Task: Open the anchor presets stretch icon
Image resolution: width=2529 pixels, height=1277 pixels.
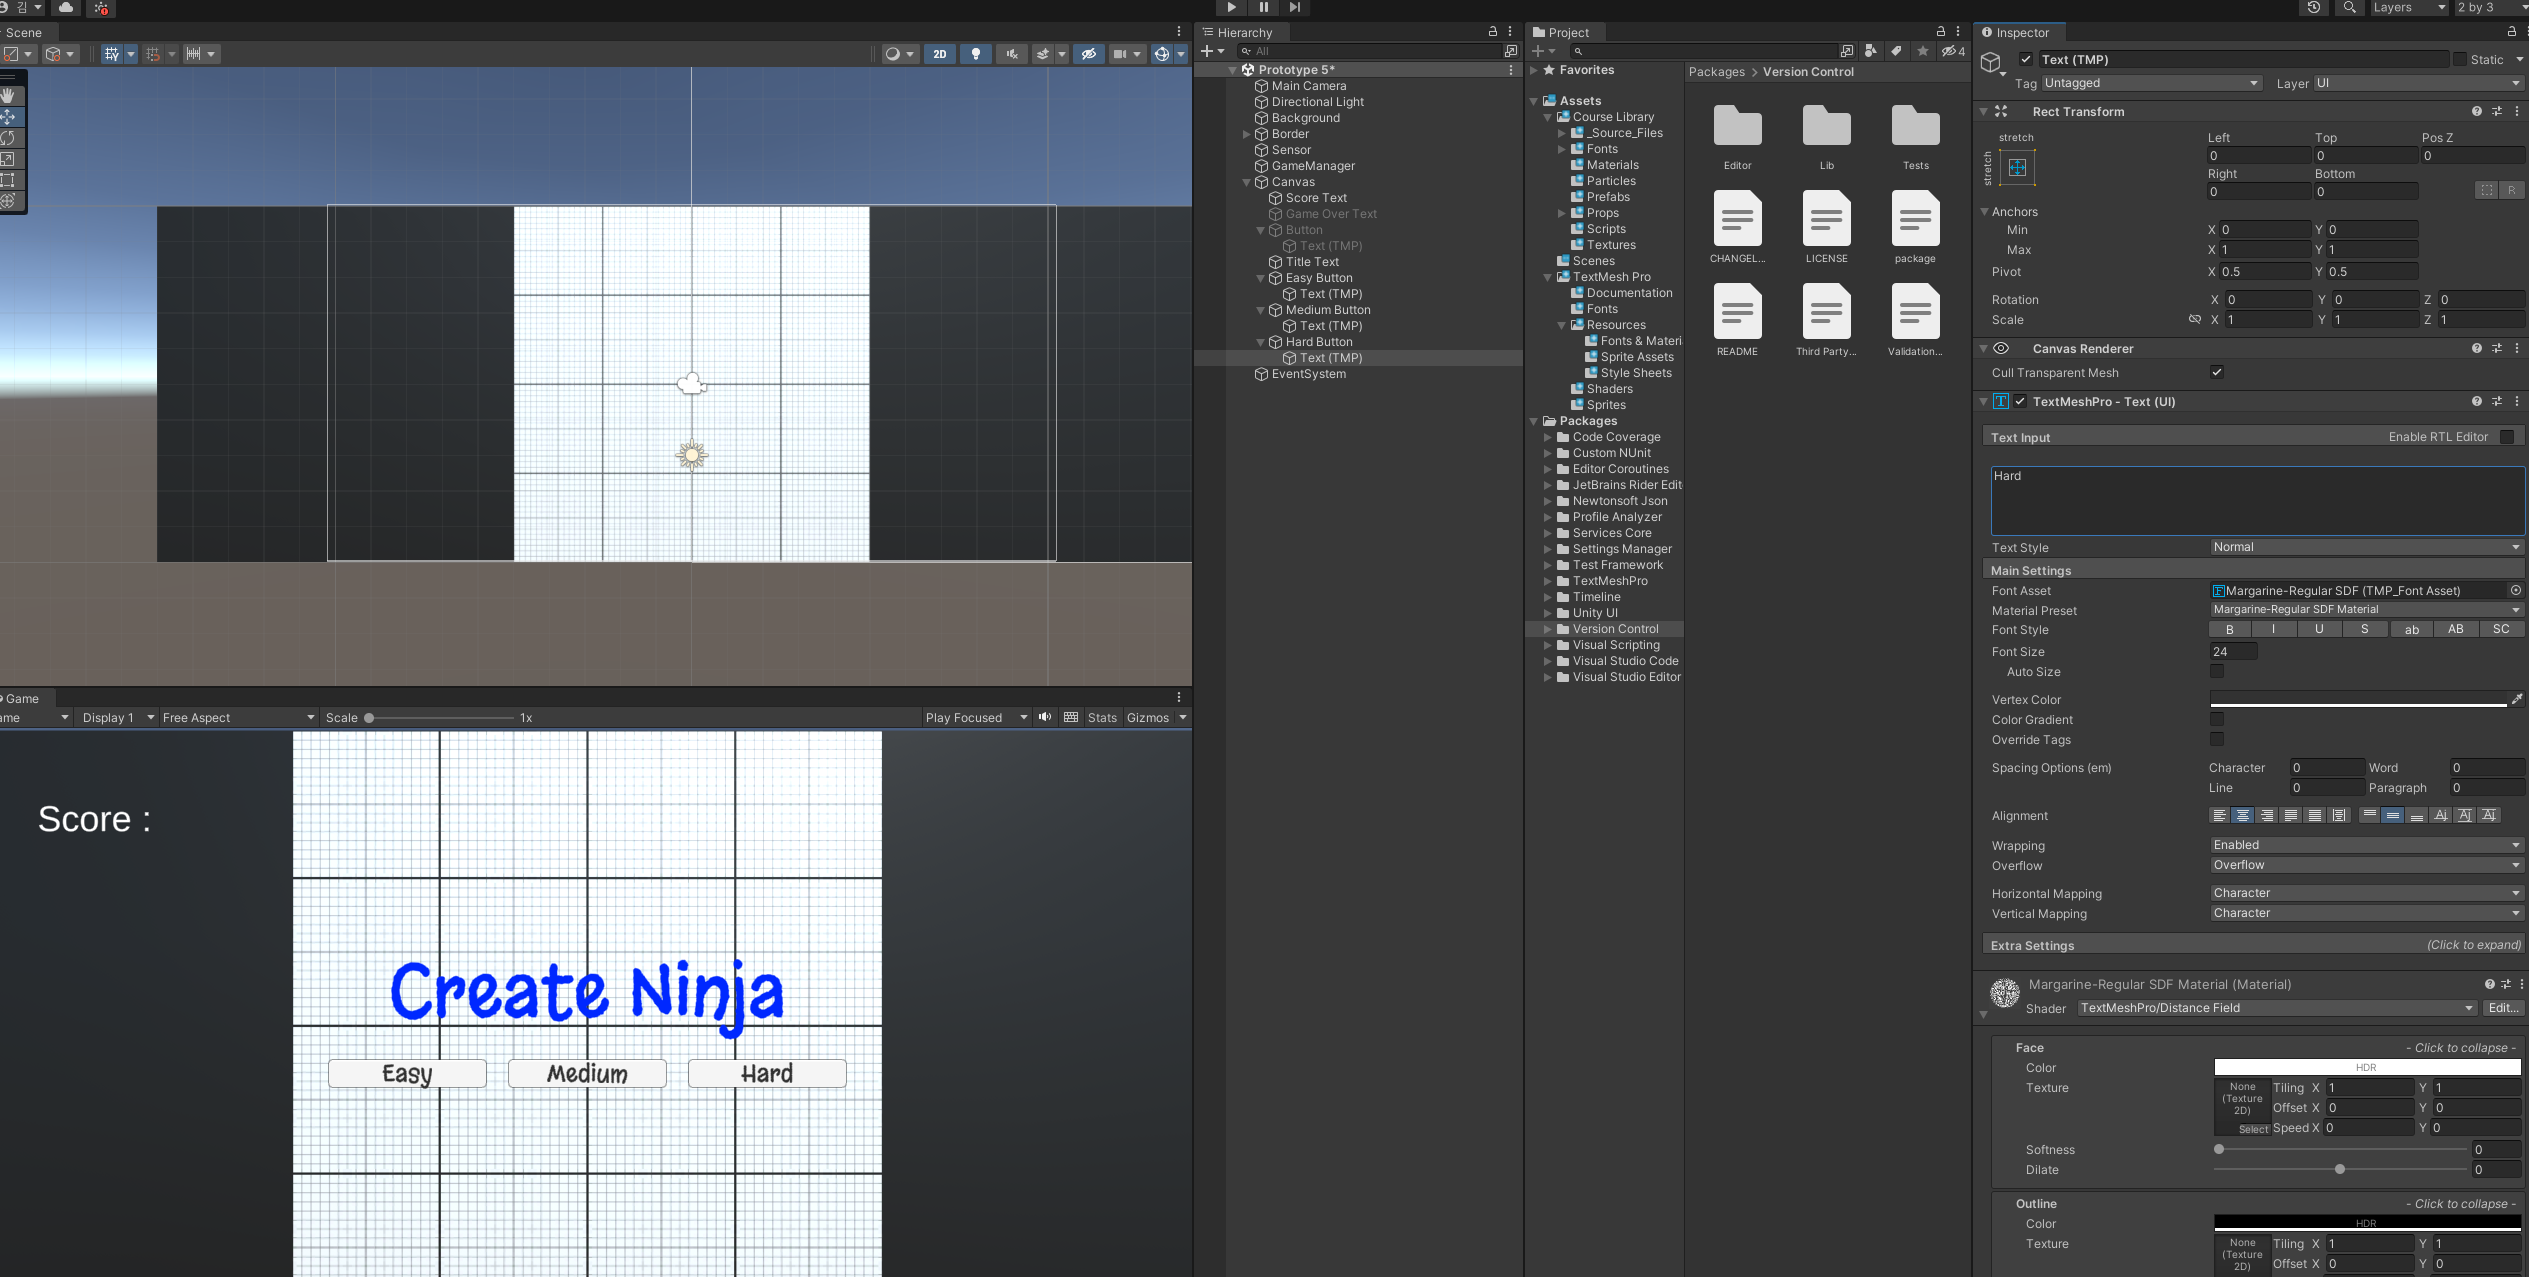Action: (2017, 167)
